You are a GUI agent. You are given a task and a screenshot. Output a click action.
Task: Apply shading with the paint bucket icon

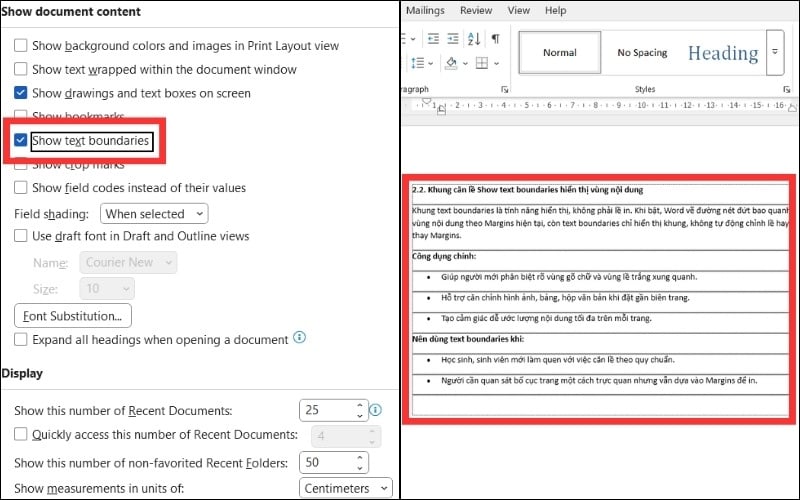[x=451, y=63]
